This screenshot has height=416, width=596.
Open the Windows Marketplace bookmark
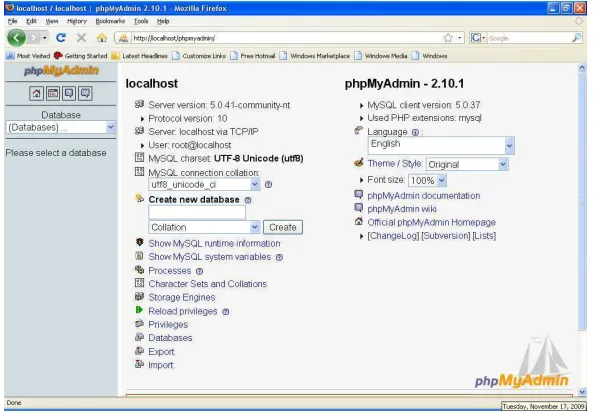click(x=315, y=56)
